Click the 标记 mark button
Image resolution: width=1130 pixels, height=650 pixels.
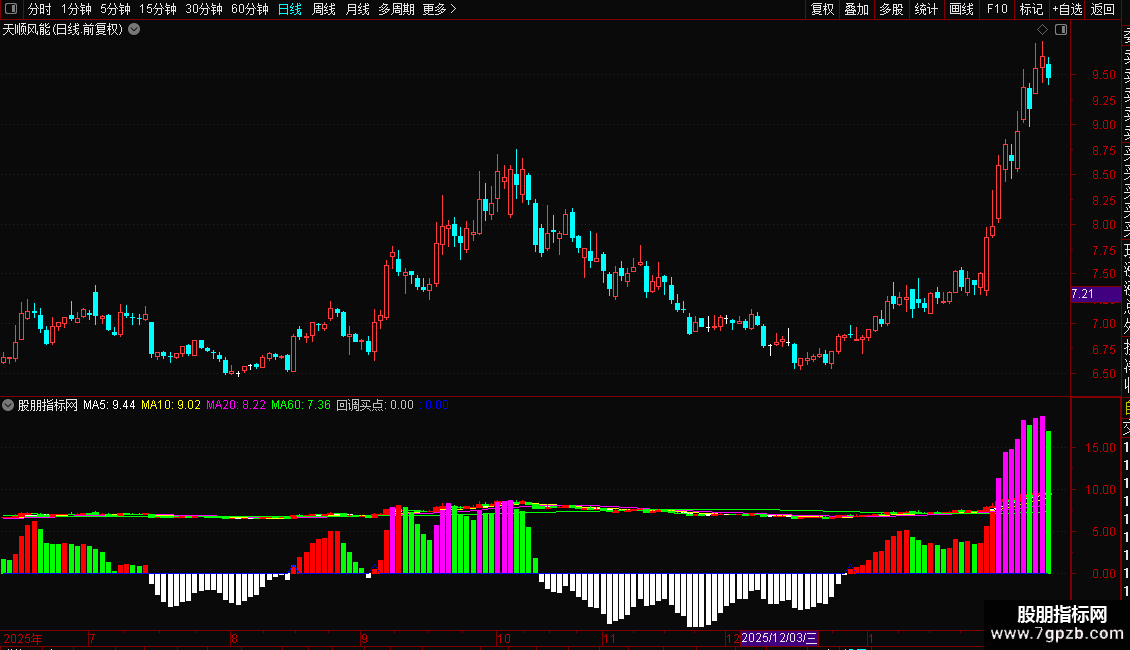(1031, 9)
